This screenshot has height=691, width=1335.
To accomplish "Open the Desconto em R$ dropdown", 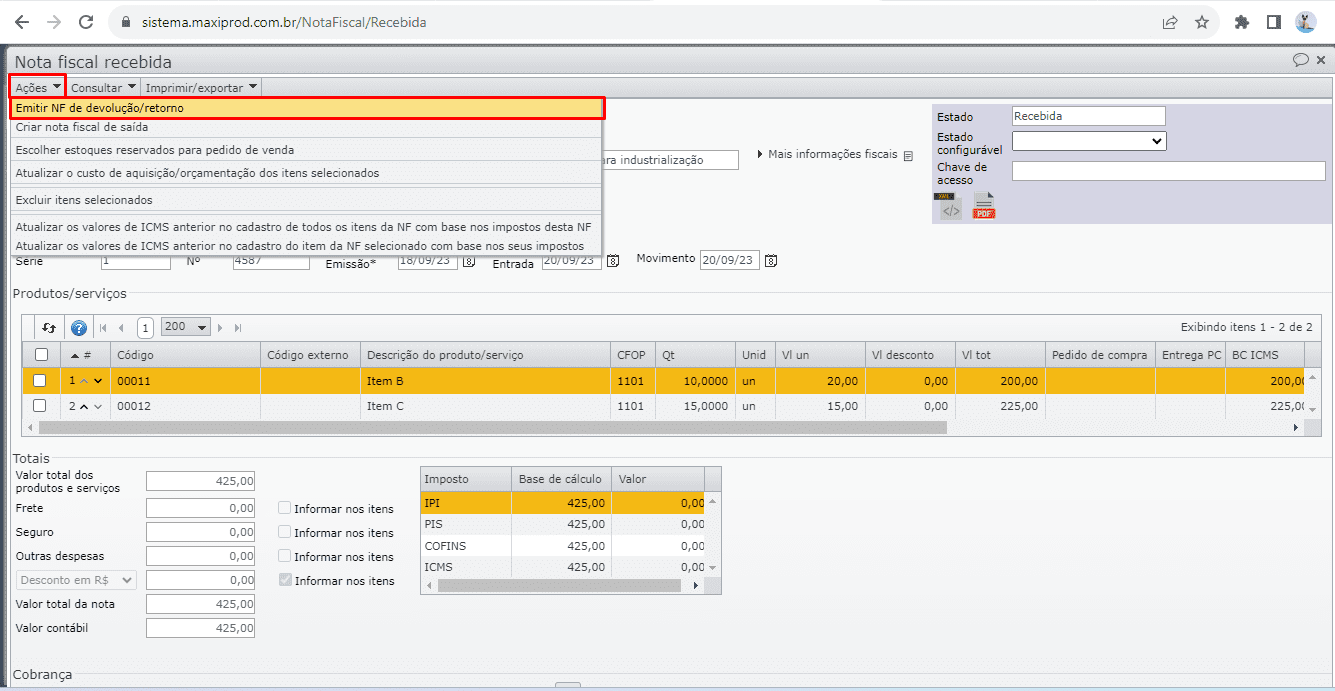I will point(76,580).
